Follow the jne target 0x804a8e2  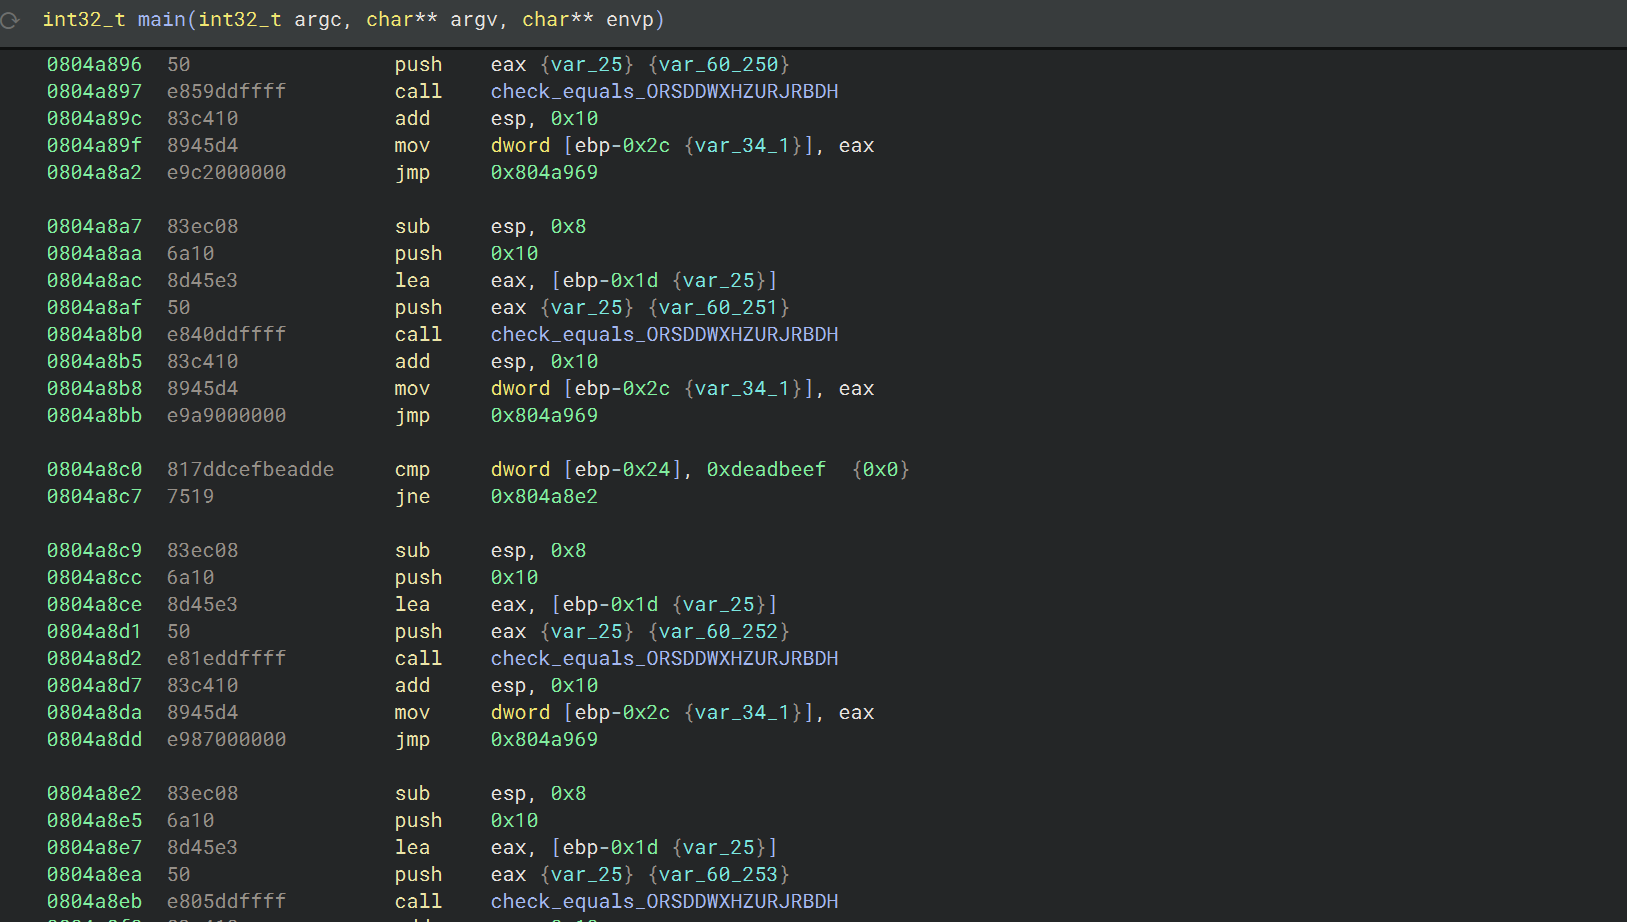[x=544, y=497]
